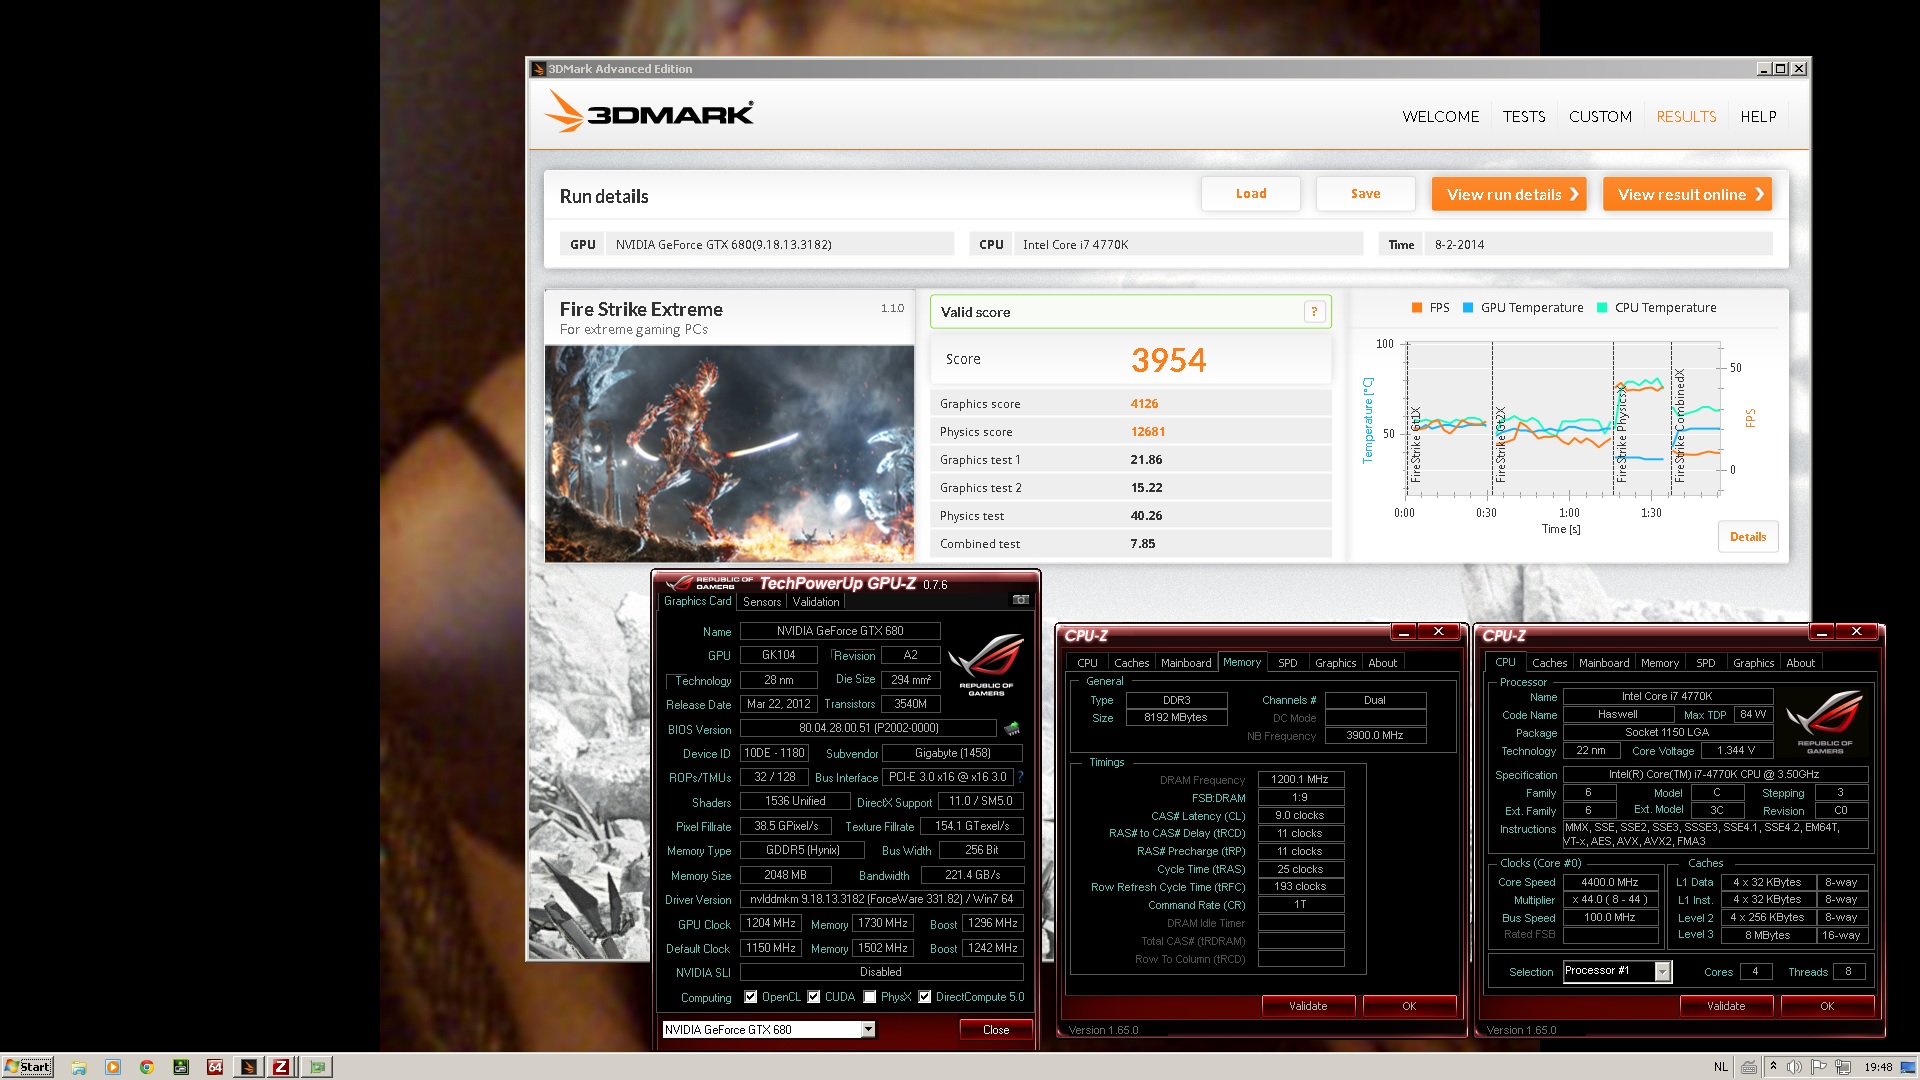This screenshot has height=1080, width=1920.
Task: Click score value 3954
Action: (1169, 360)
